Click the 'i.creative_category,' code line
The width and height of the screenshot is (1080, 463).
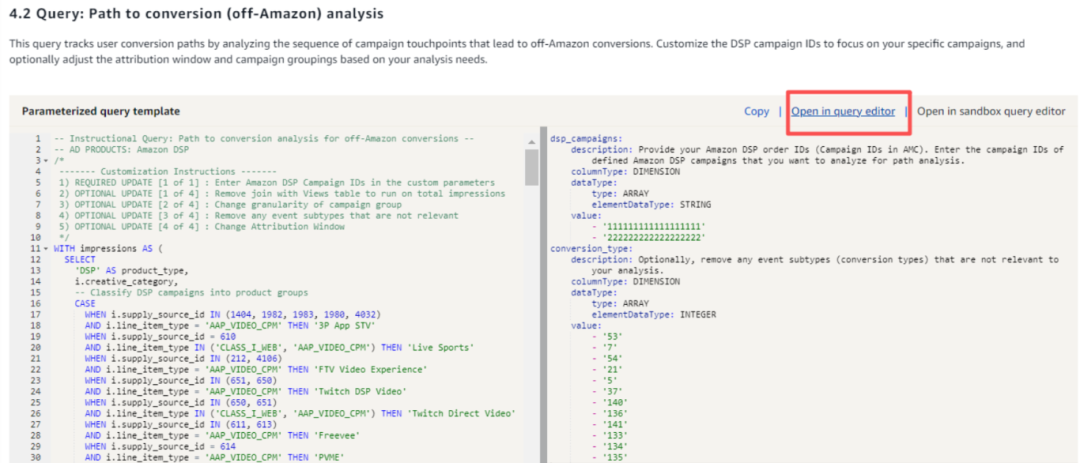(x=127, y=282)
